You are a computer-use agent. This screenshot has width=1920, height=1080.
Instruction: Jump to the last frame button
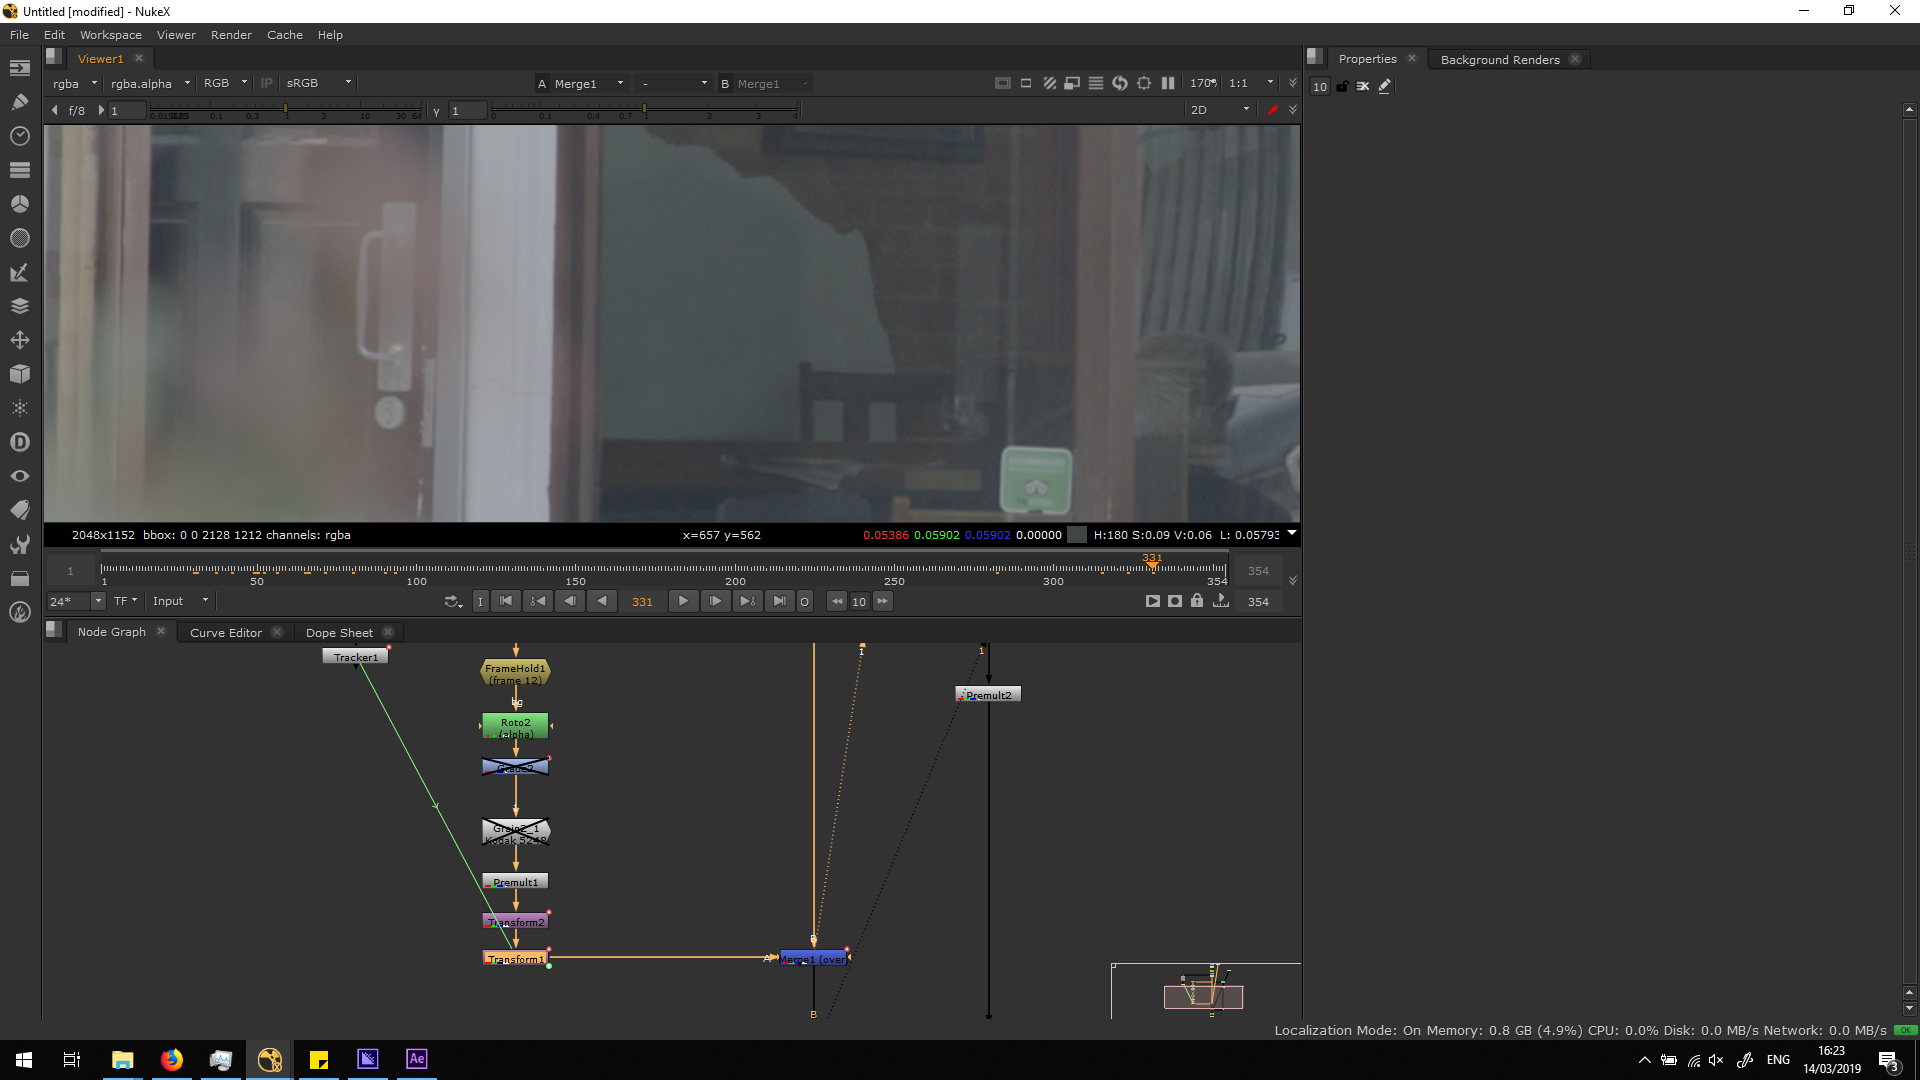click(x=779, y=601)
